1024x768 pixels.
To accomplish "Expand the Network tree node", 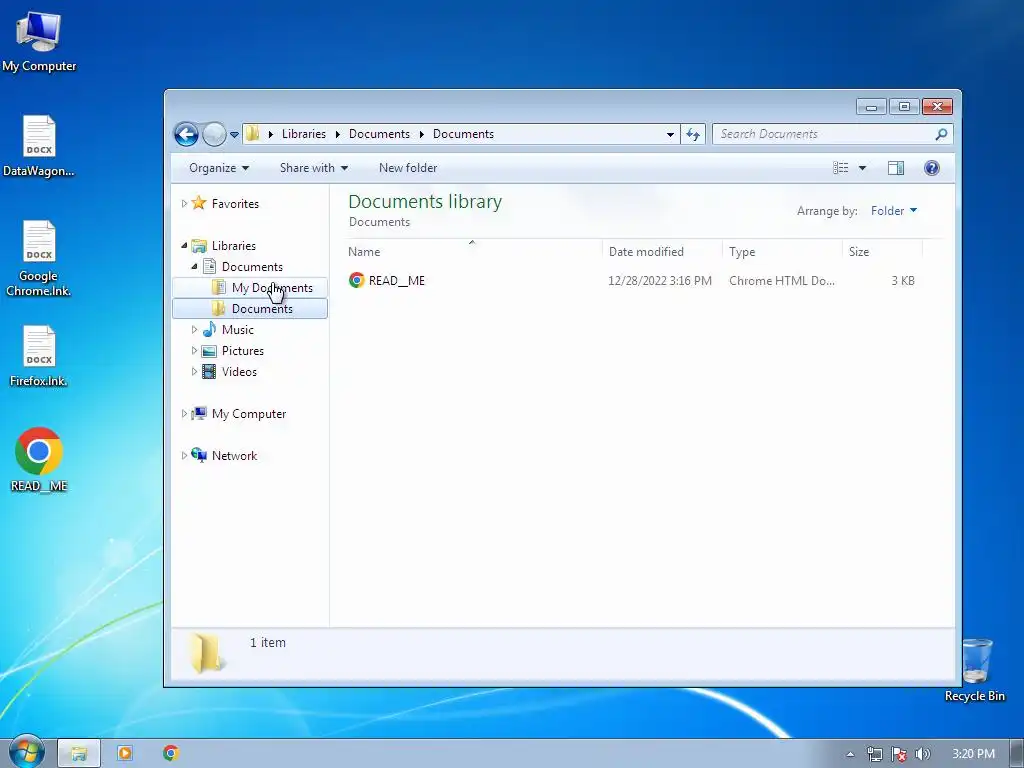I will click(x=184, y=456).
